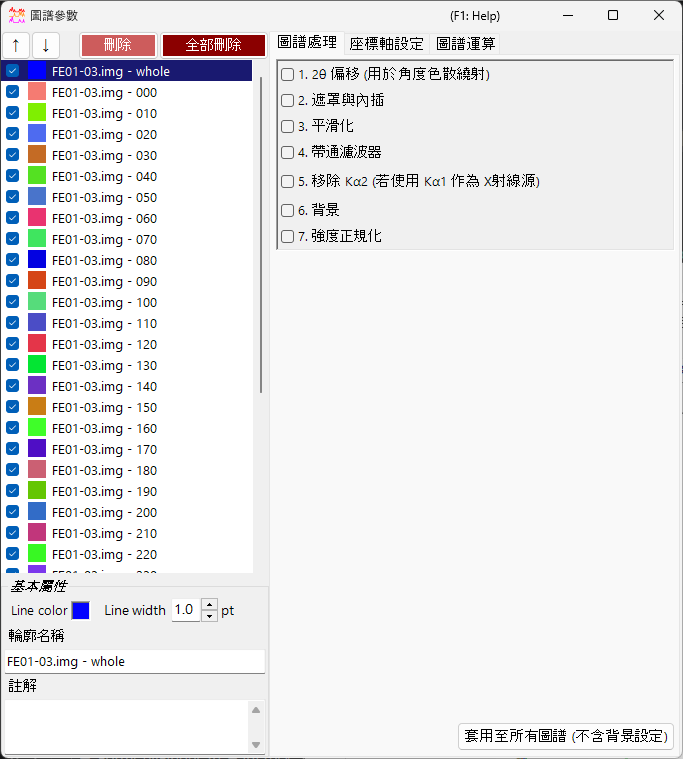This screenshot has width=683, height=759.
Task: Maximize the 圖譜參數 window
Action: [x=613, y=15]
